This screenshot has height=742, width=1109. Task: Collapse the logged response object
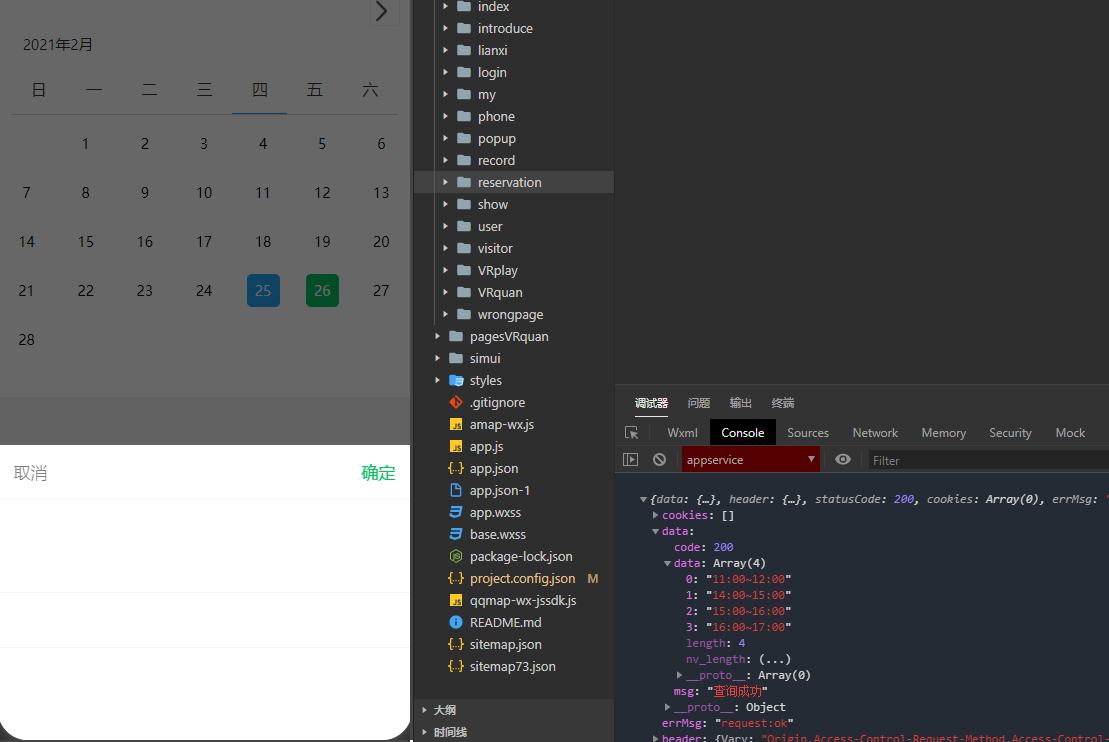[644, 499]
